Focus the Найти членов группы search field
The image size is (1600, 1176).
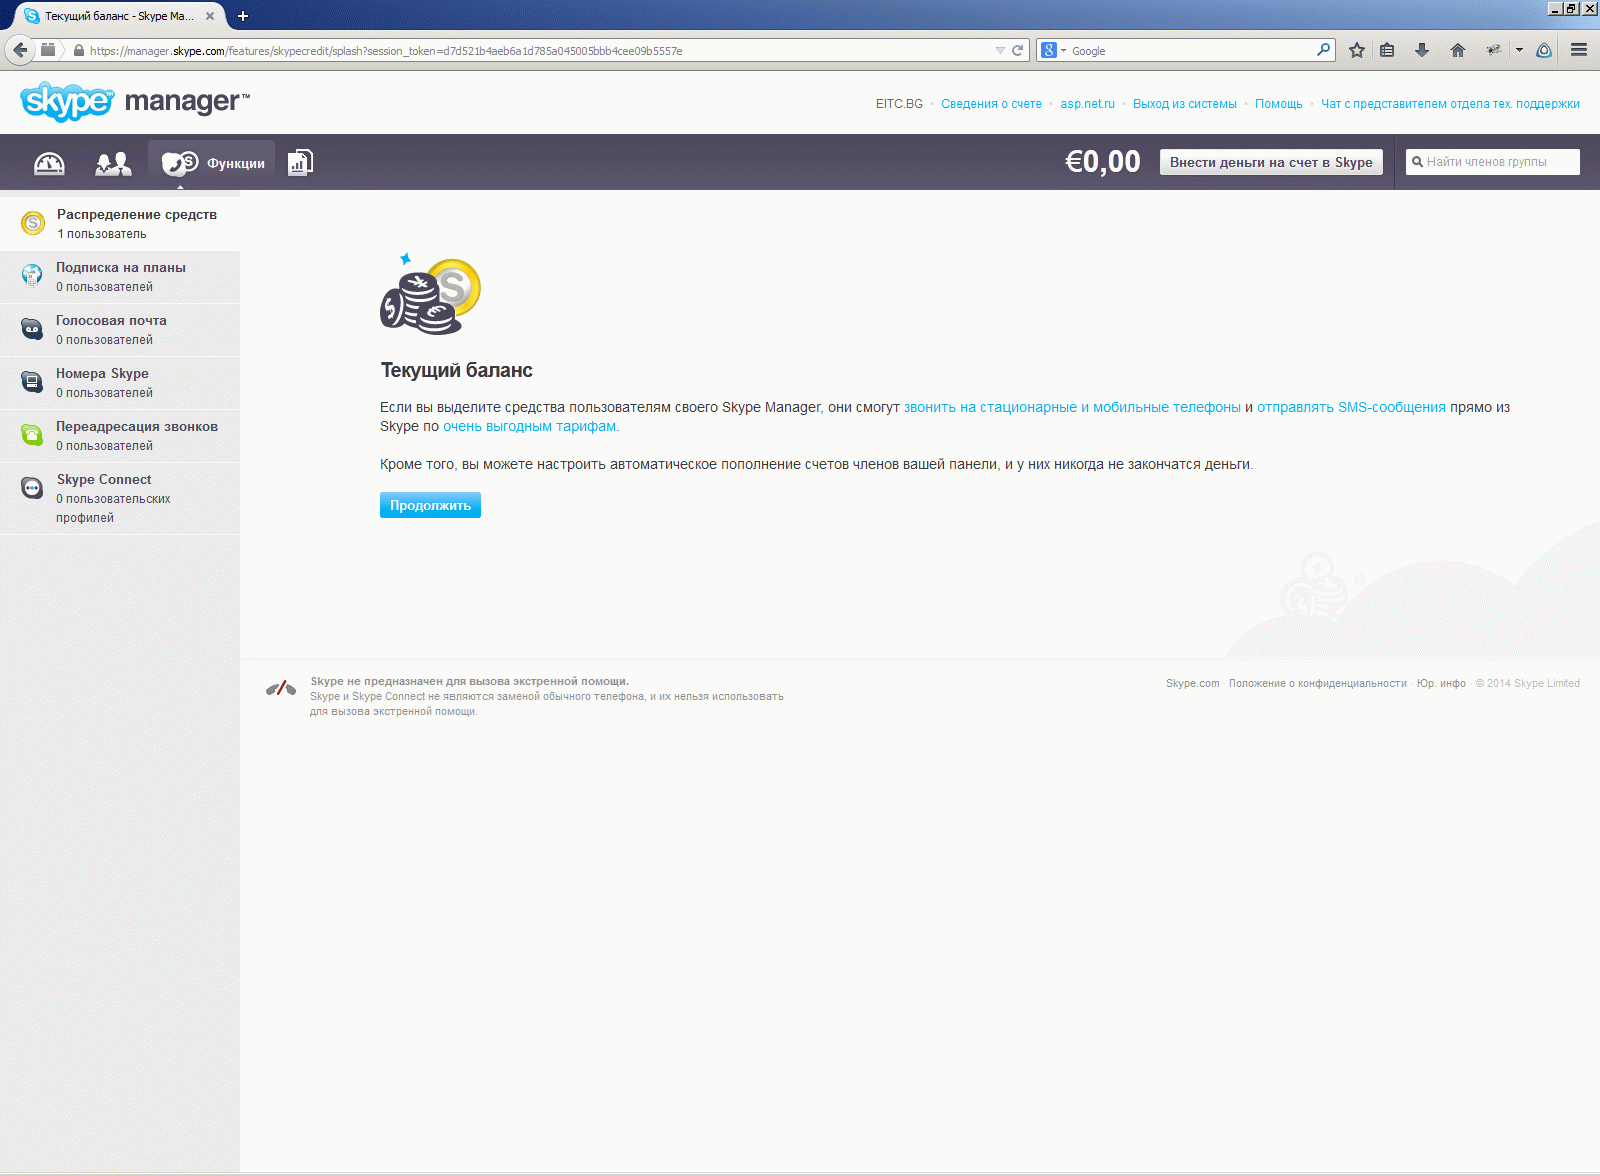1493,162
